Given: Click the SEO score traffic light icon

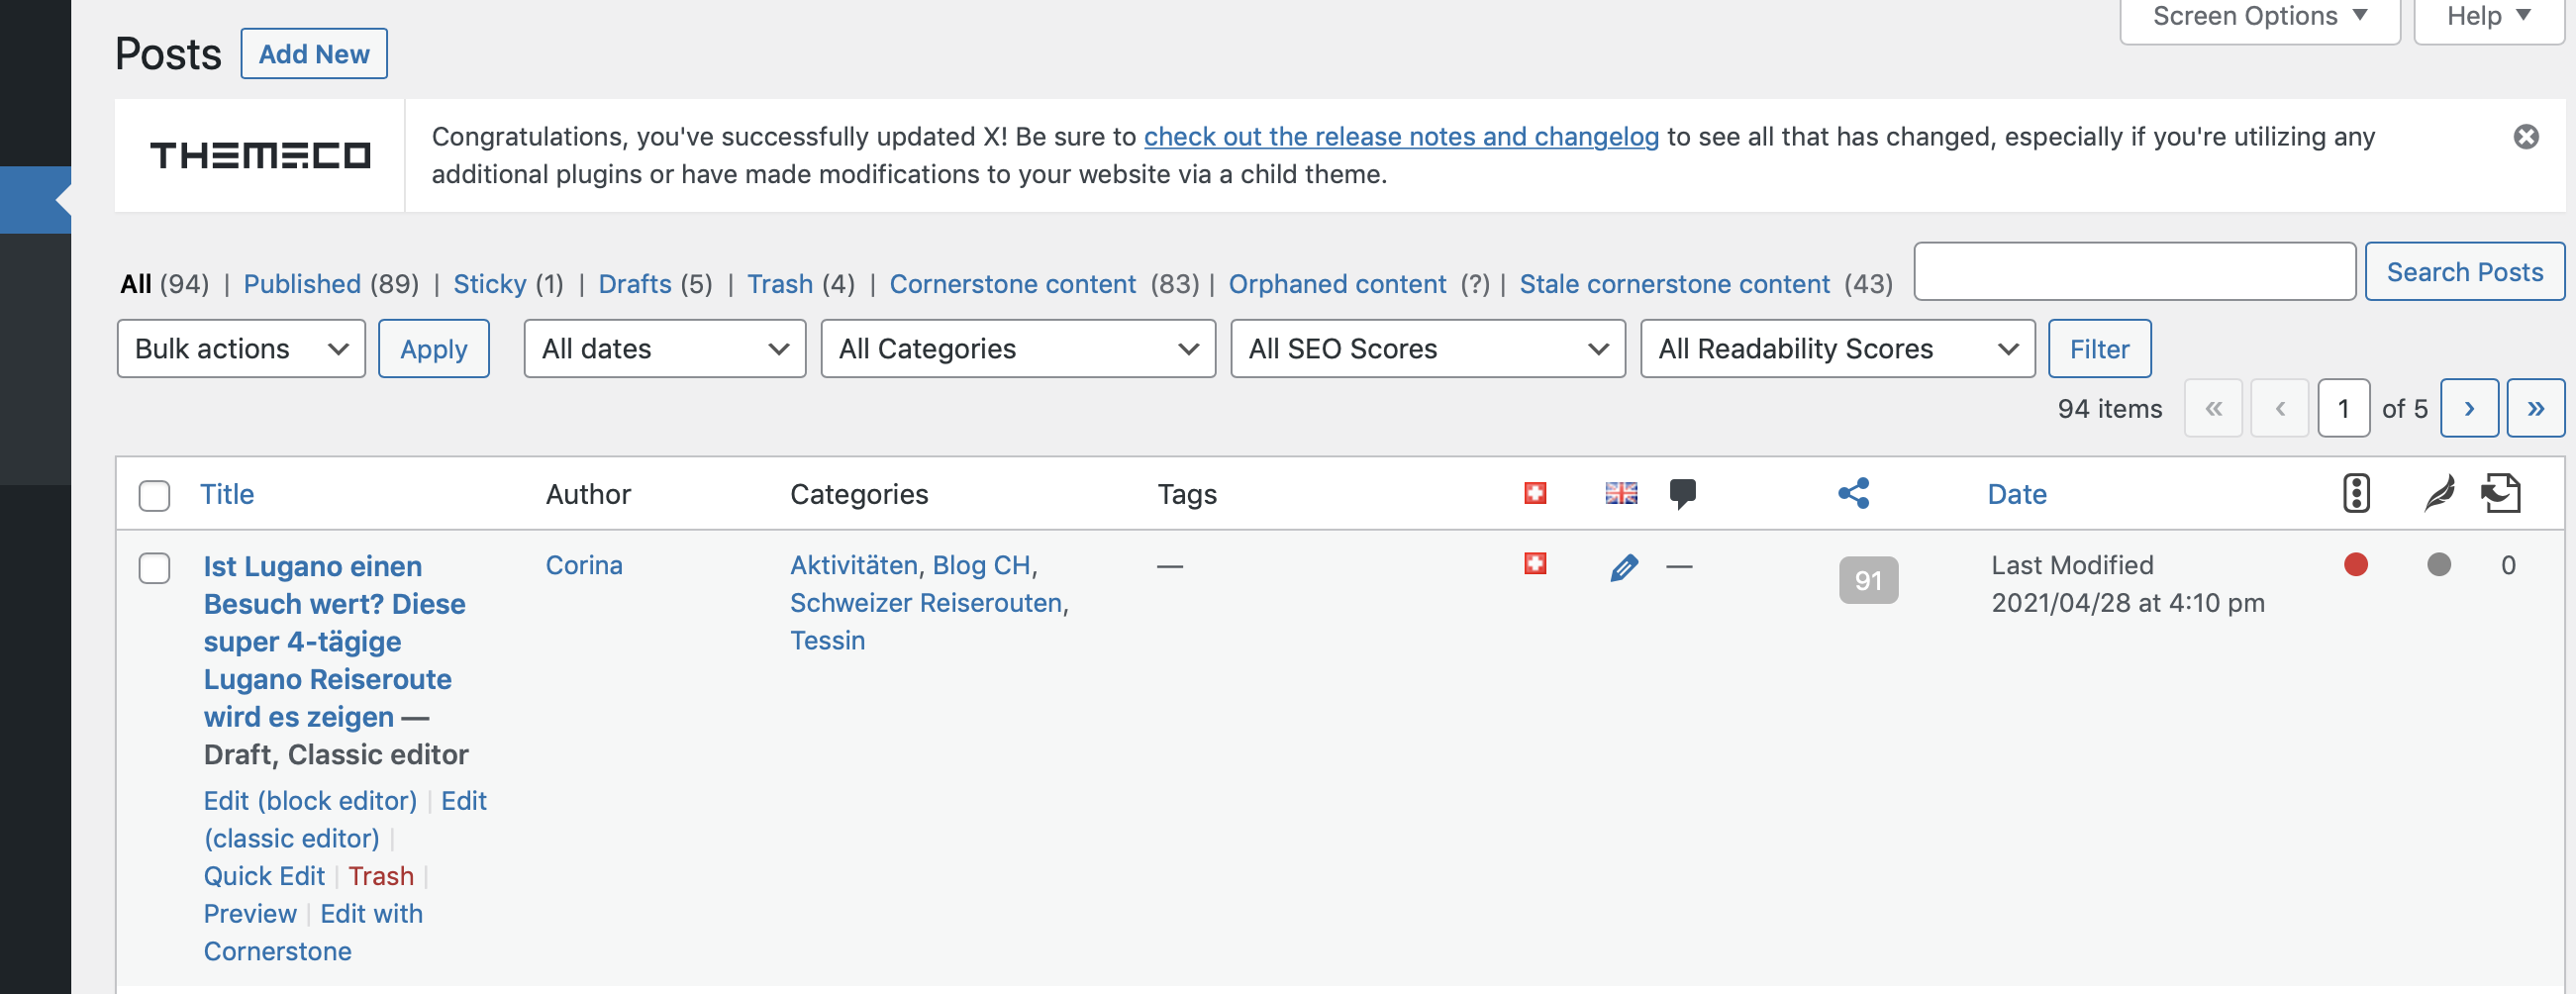Looking at the screenshot, I should pyautogui.click(x=2356, y=493).
